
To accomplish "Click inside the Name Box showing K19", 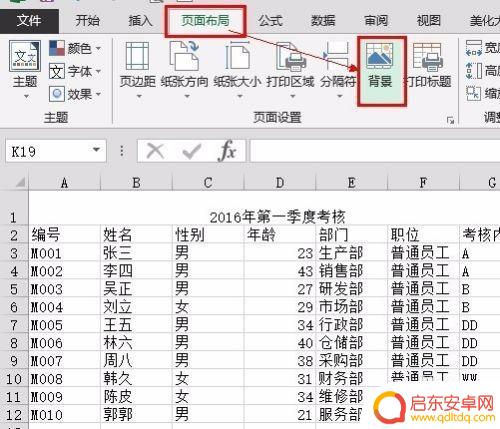I will pyautogui.click(x=48, y=151).
